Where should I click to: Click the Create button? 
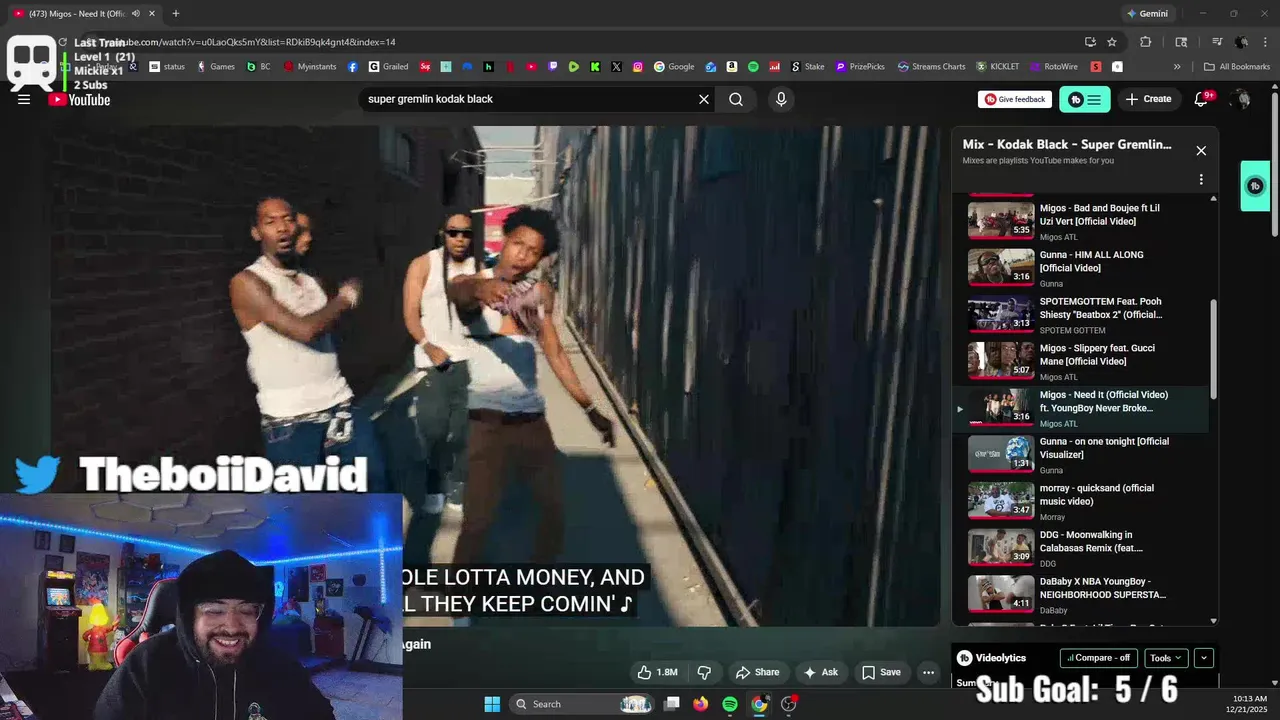click(1148, 99)
